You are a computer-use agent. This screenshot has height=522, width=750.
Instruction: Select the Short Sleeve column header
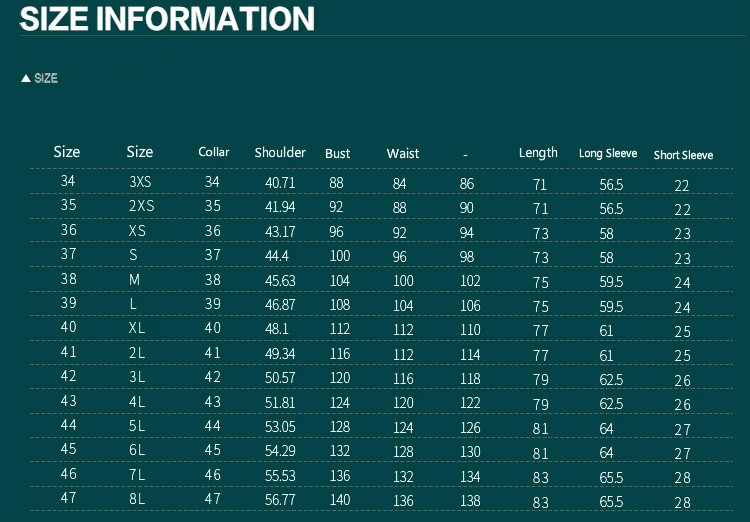[684, 155]
